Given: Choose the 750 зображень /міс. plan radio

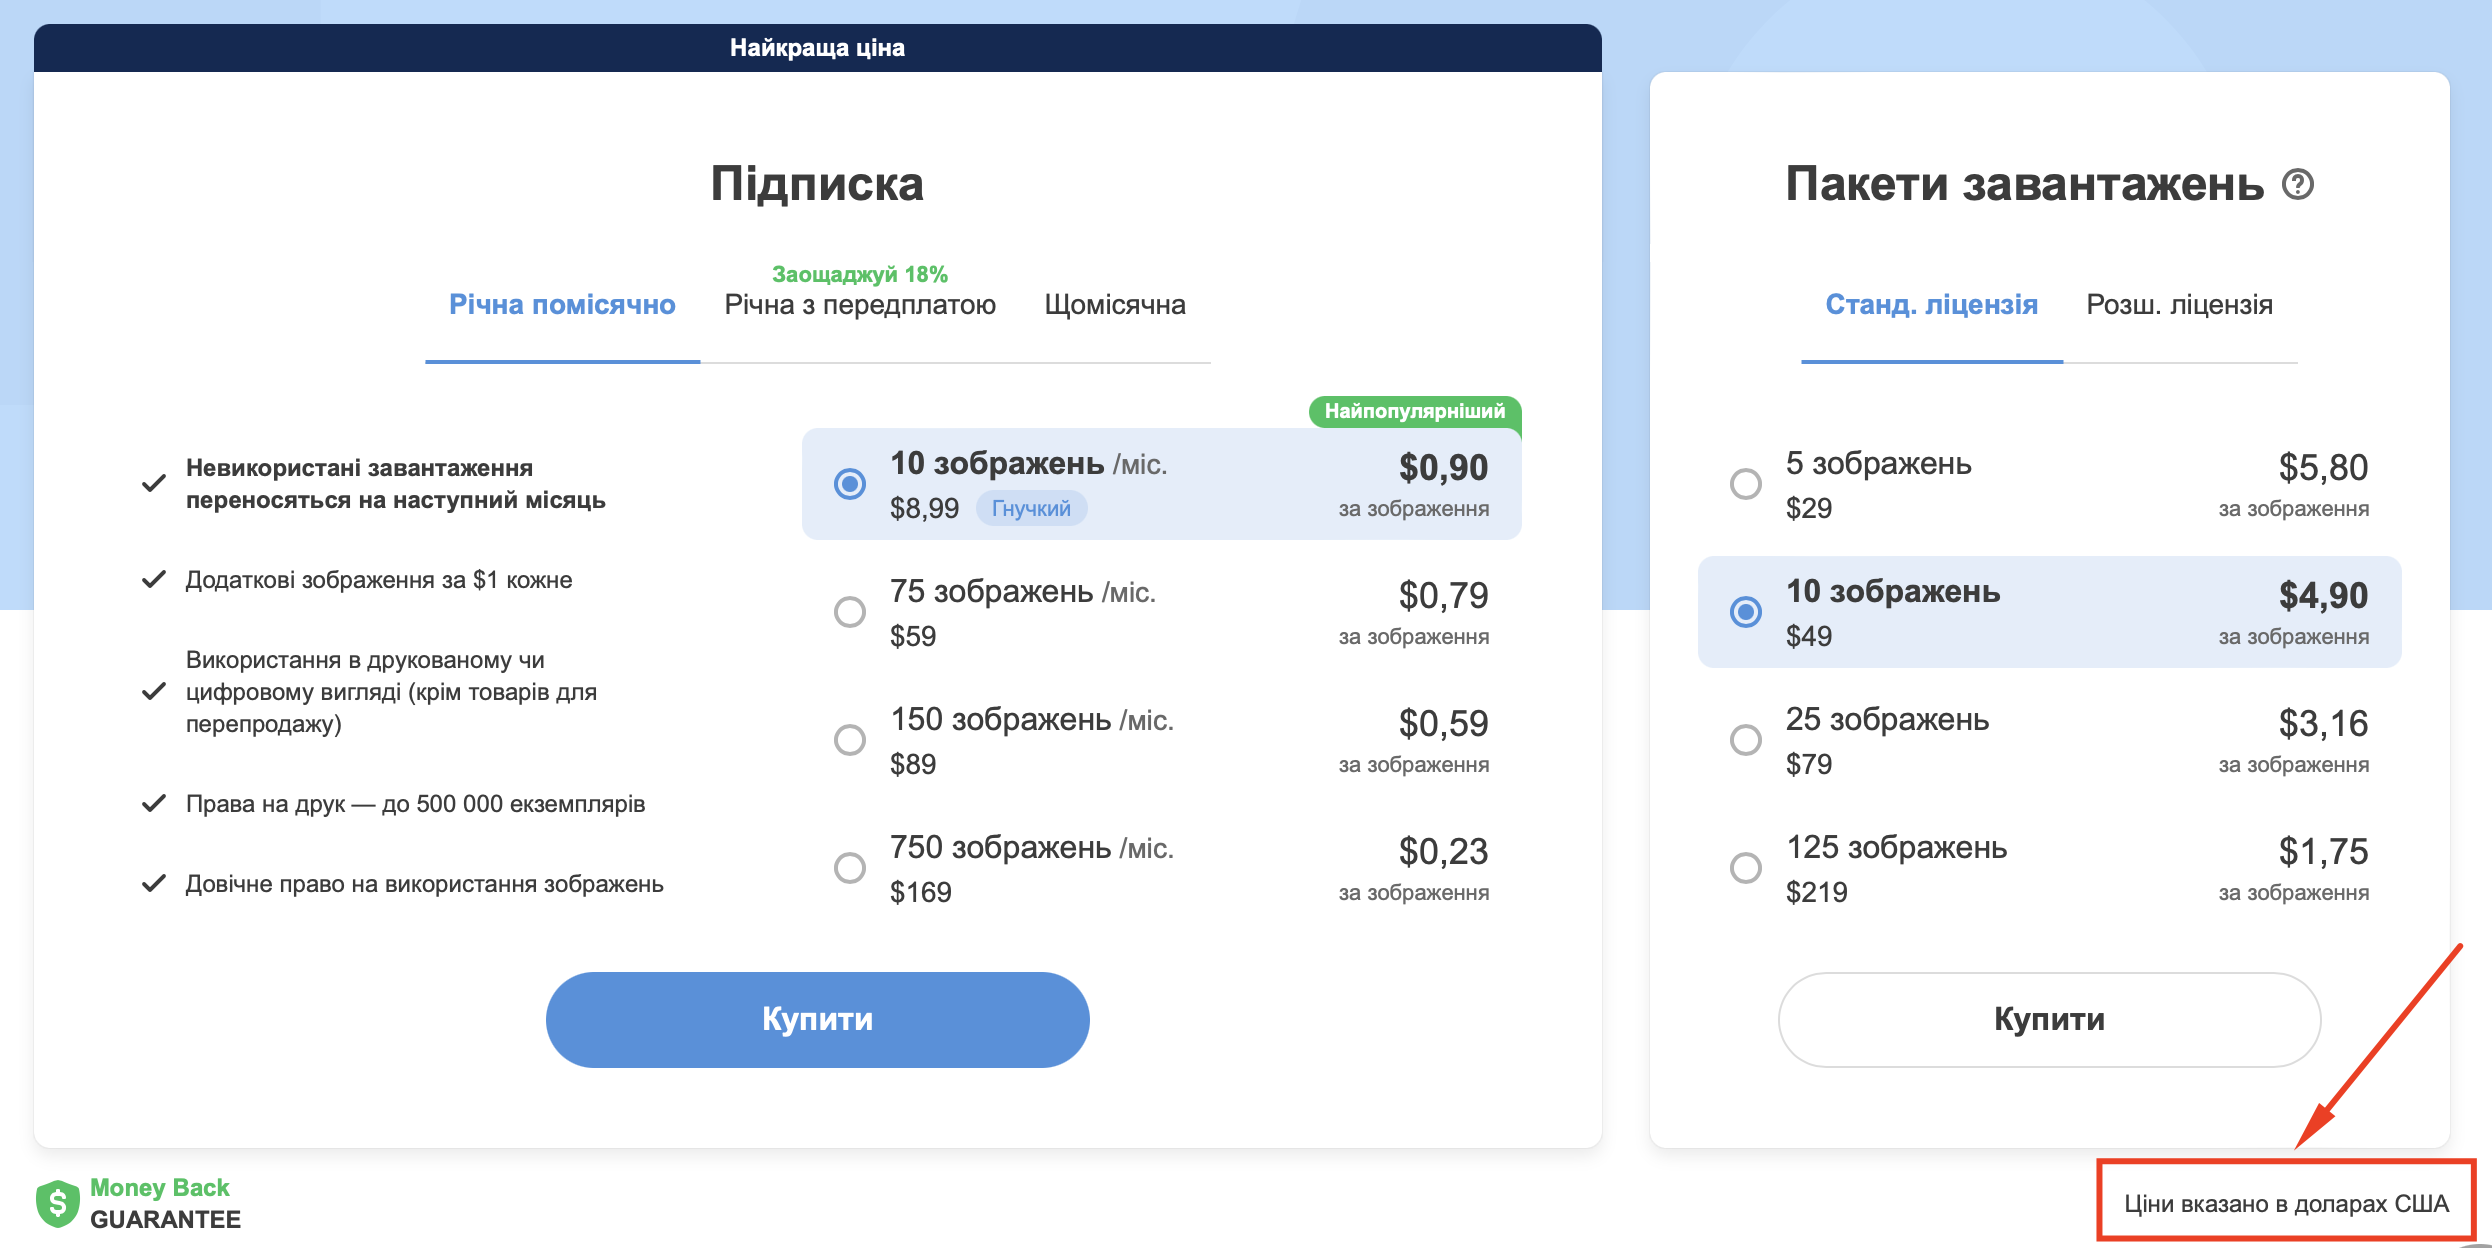Looking at the screenshot, I should click(850, 868).
